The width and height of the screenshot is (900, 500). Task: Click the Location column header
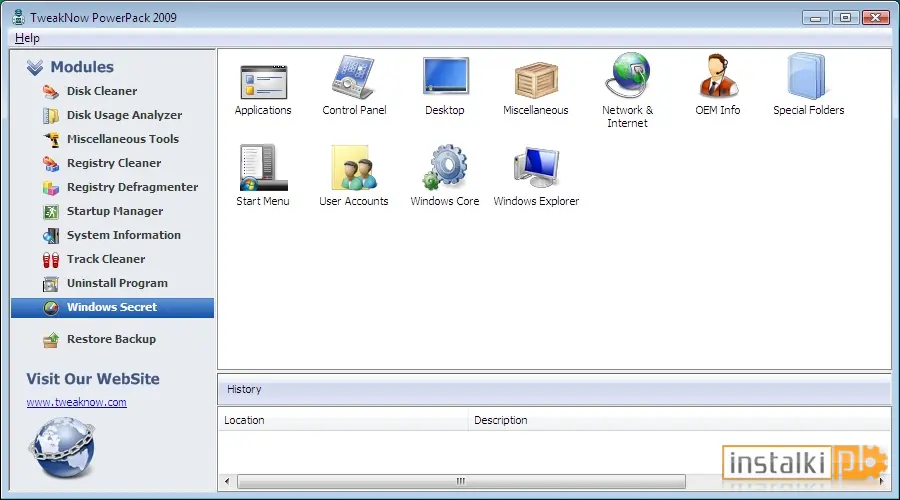(343, 420)
